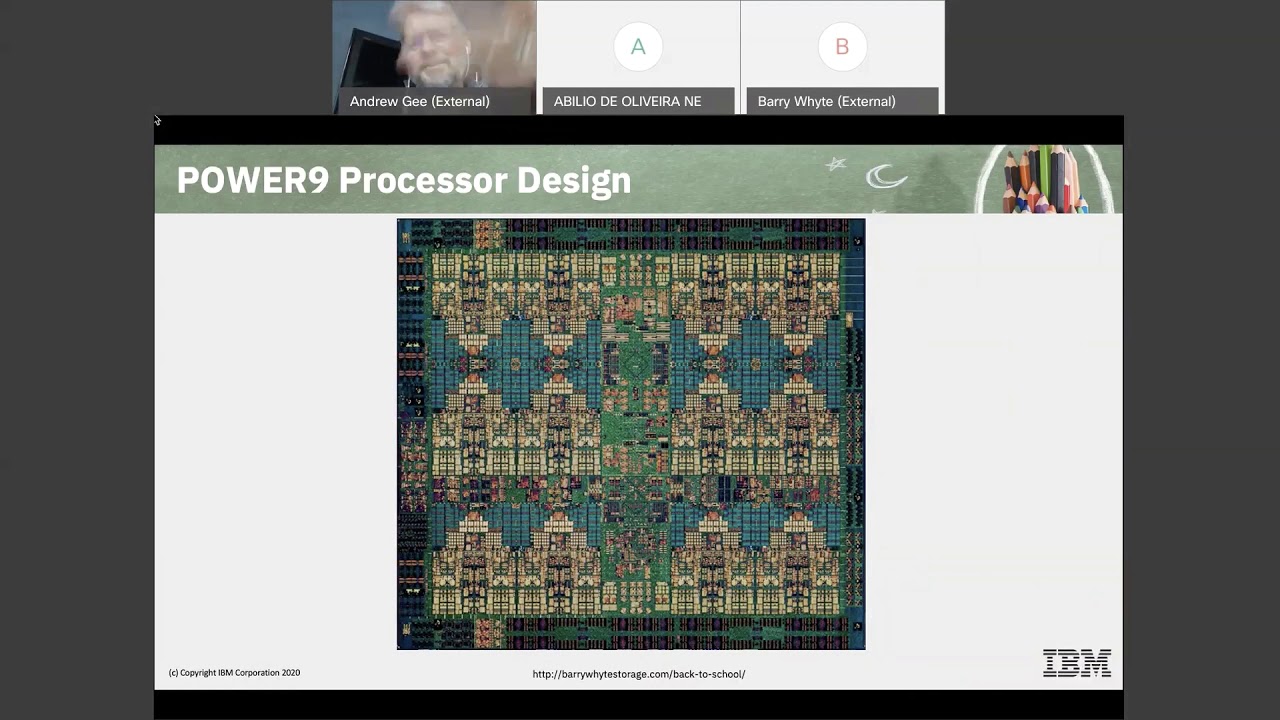This screenshot has width=1280, height=720.
Task: Click the 'ABILIO DE OLIVEIRA NE' name label
Action: [628, 101]
